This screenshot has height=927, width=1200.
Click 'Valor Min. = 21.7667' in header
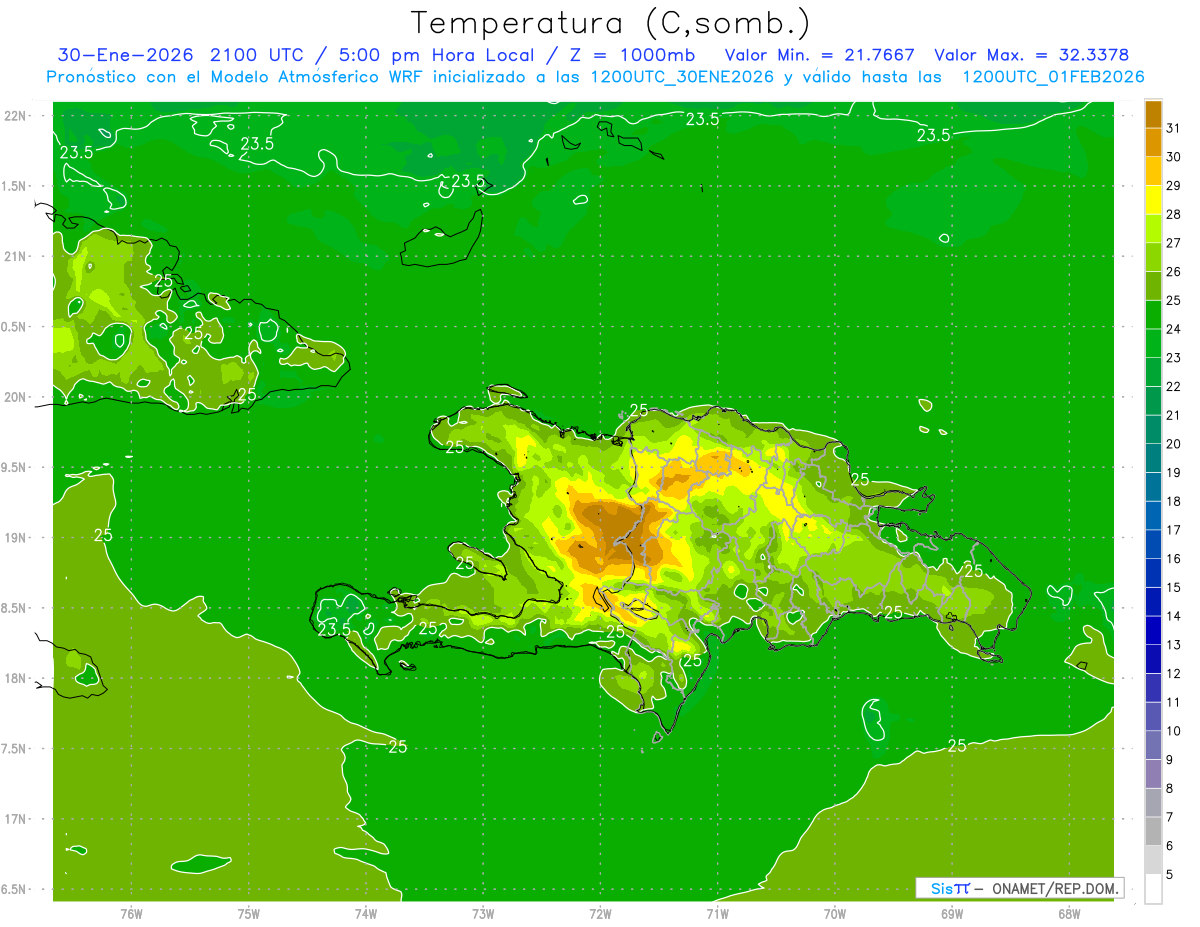[819, 54]
